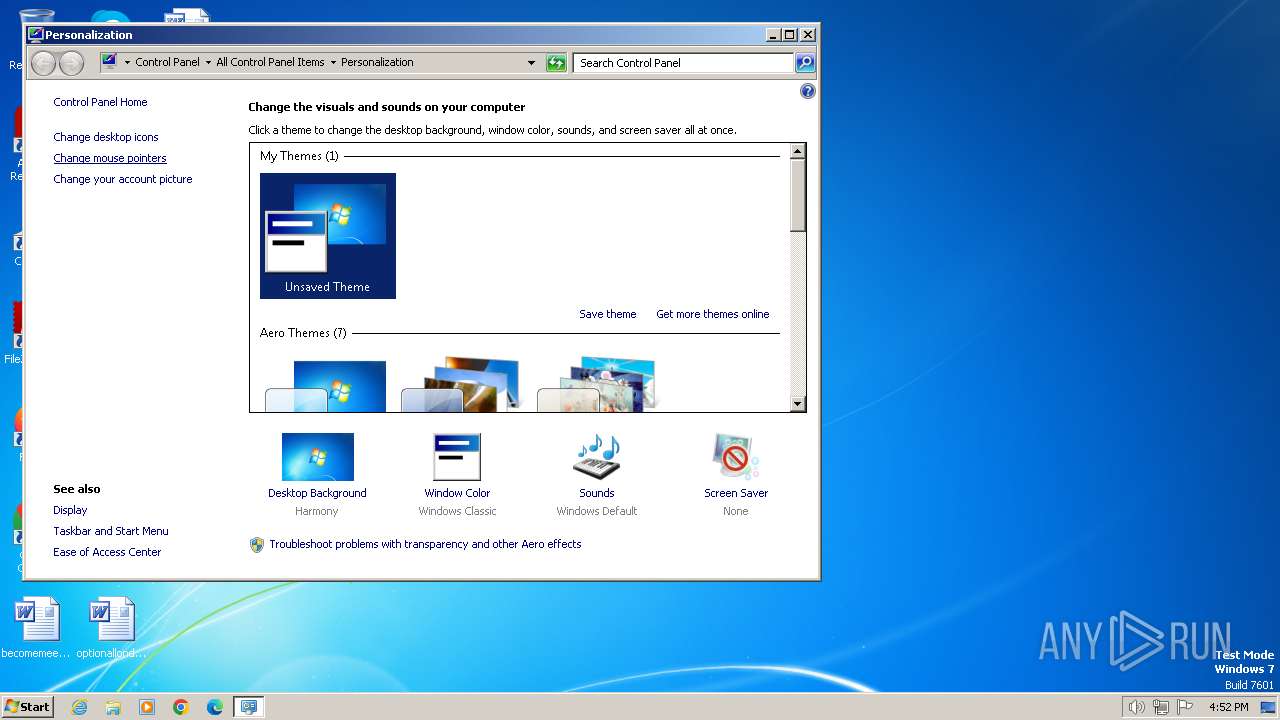Open Control Panel Home link
Screen dimensions: 1280x720
point(100,102)
